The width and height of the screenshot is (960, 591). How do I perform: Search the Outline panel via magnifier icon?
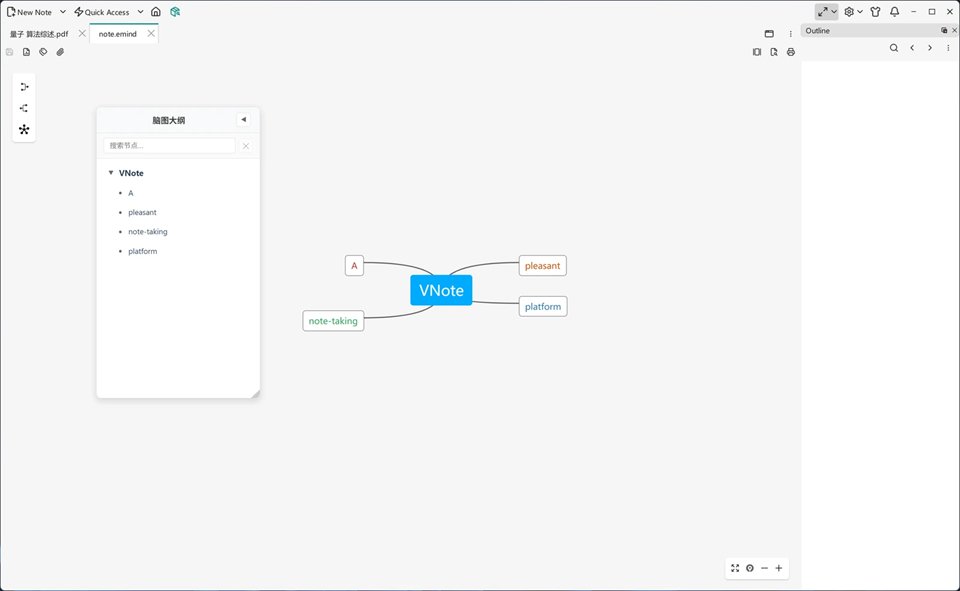click(x=894, y=48)
